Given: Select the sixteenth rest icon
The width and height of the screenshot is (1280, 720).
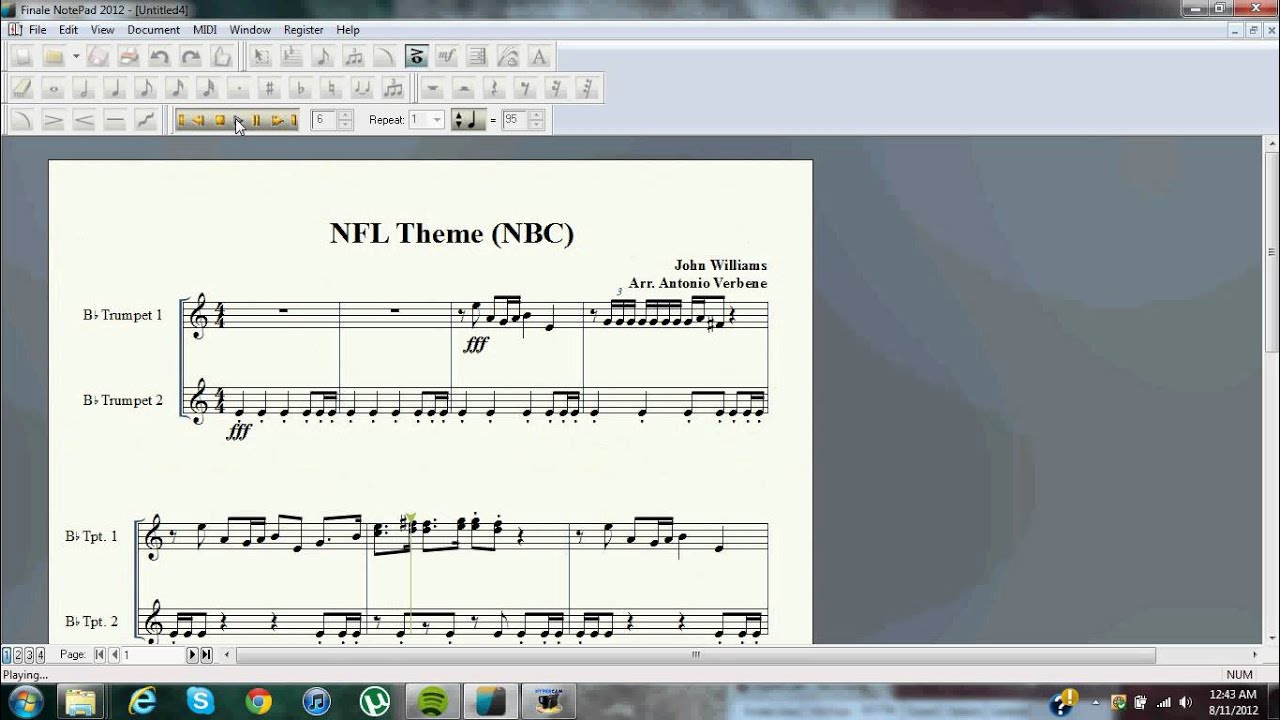Looking at the screenshot, I should 557,88.
